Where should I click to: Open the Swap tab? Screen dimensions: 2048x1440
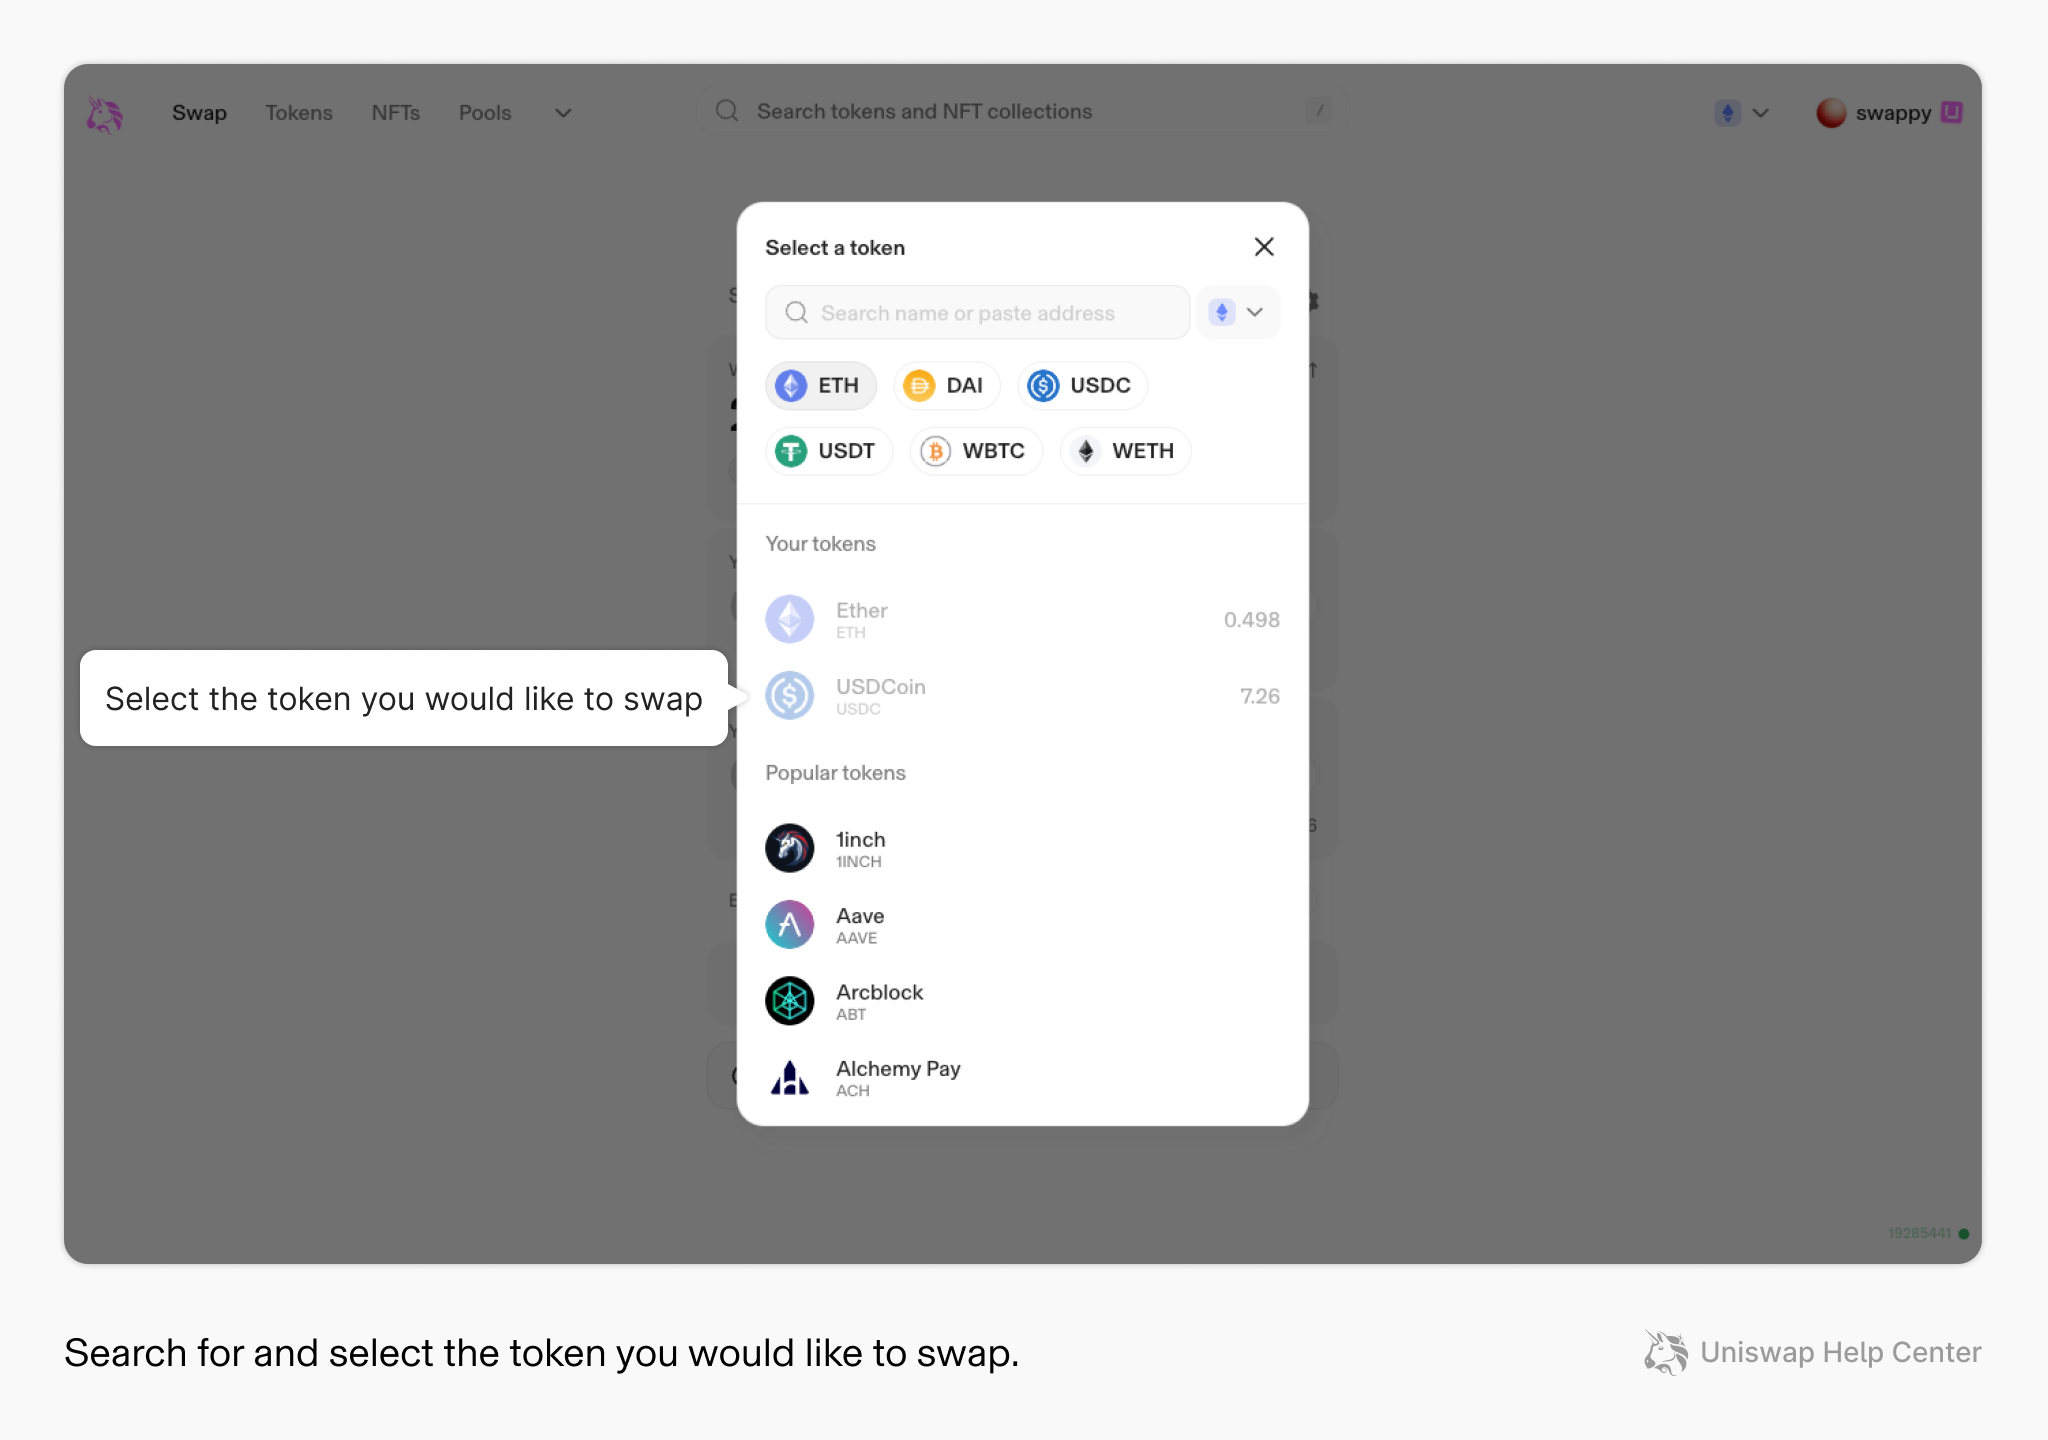[x=199, y=113]
